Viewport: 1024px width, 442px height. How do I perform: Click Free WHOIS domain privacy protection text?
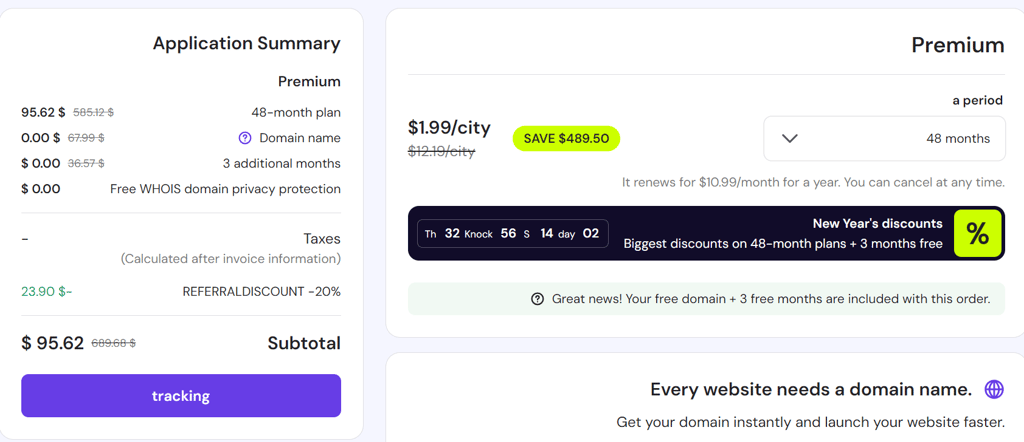point(225,189)
